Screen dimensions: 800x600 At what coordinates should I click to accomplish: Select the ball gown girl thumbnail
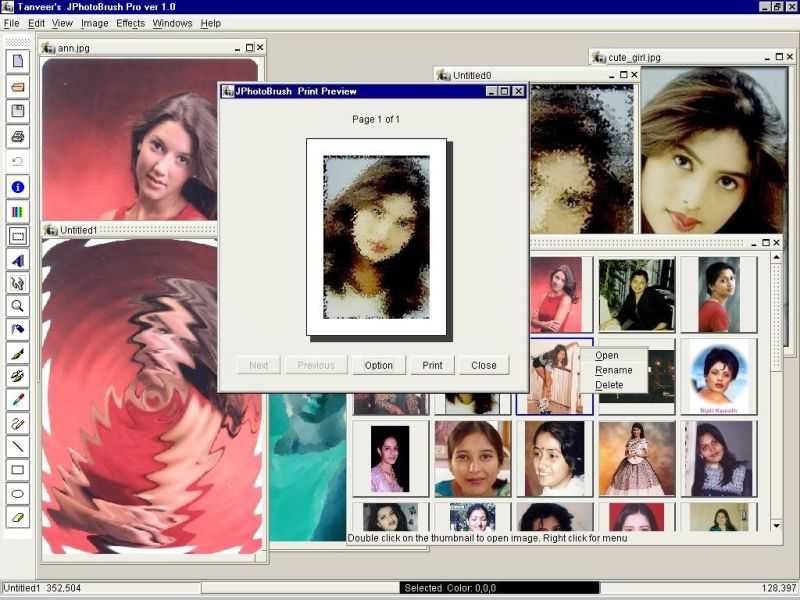(x=637, y=458)
